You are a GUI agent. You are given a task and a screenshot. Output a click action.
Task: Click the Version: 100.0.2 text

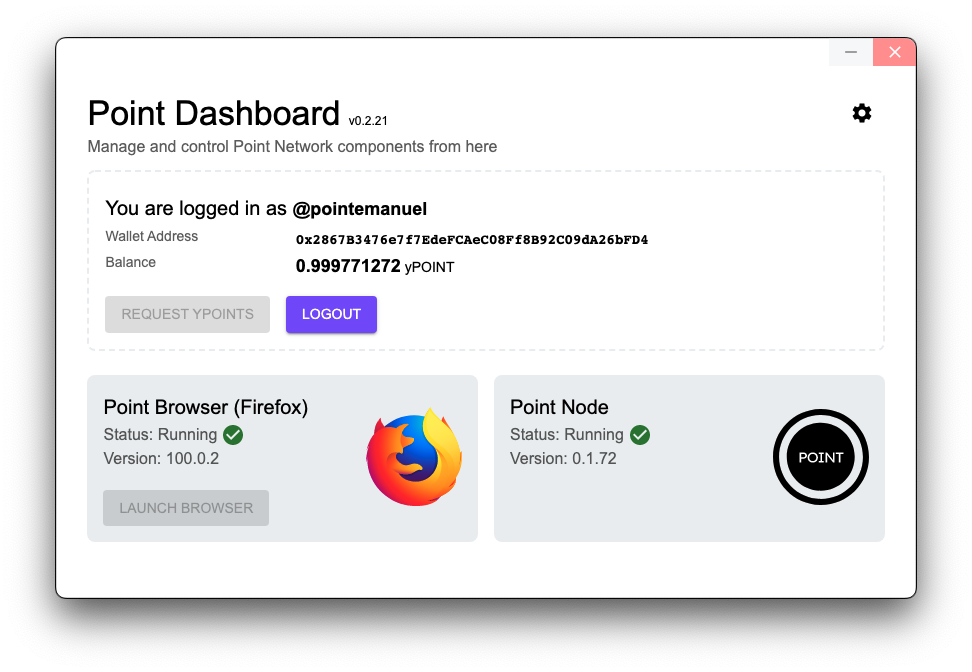161,459
